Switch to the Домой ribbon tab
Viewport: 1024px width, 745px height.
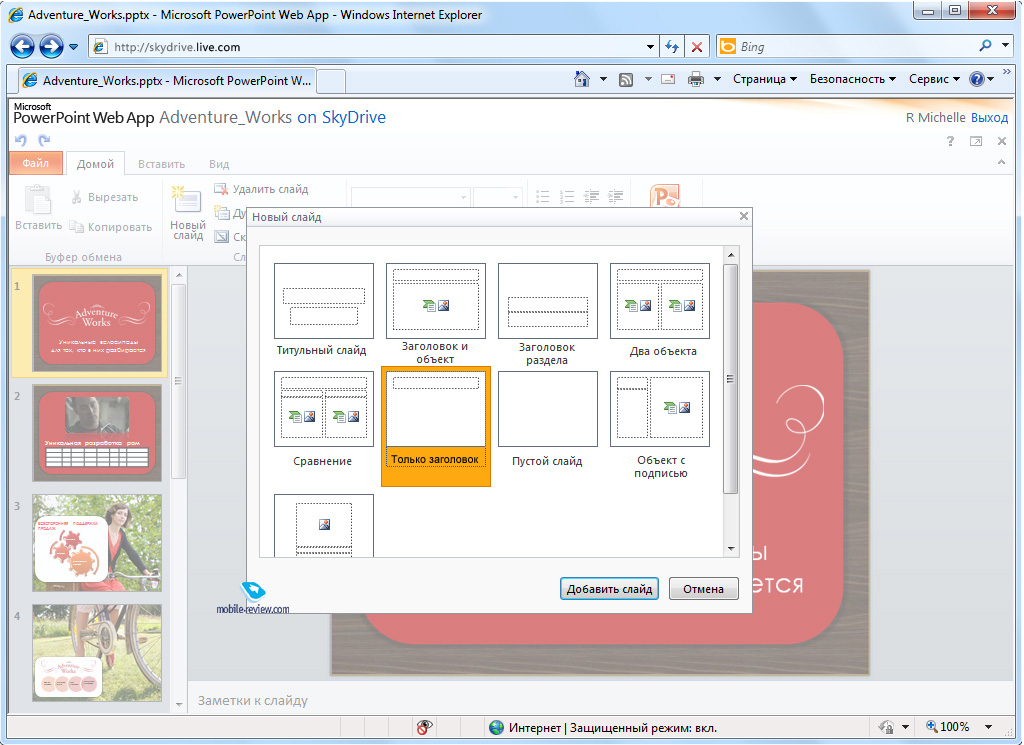click(95, 164)
